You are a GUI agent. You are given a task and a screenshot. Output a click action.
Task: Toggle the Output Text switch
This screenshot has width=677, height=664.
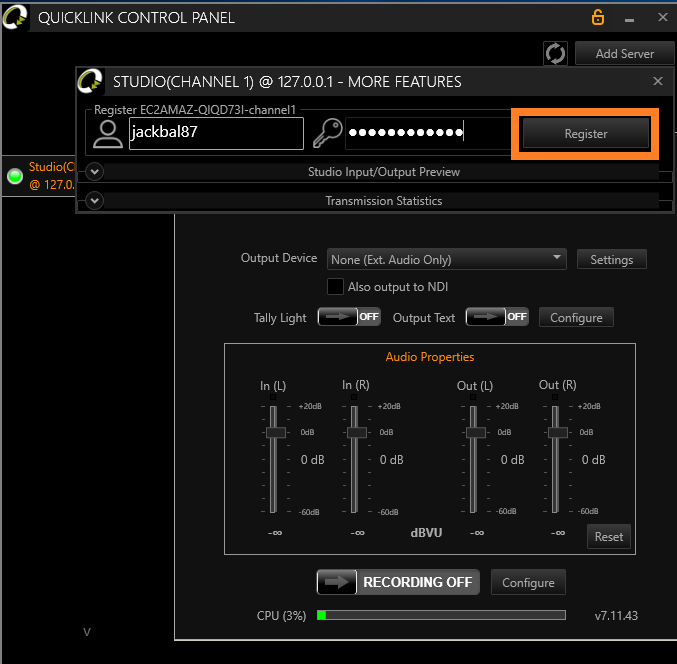(497, 317)
